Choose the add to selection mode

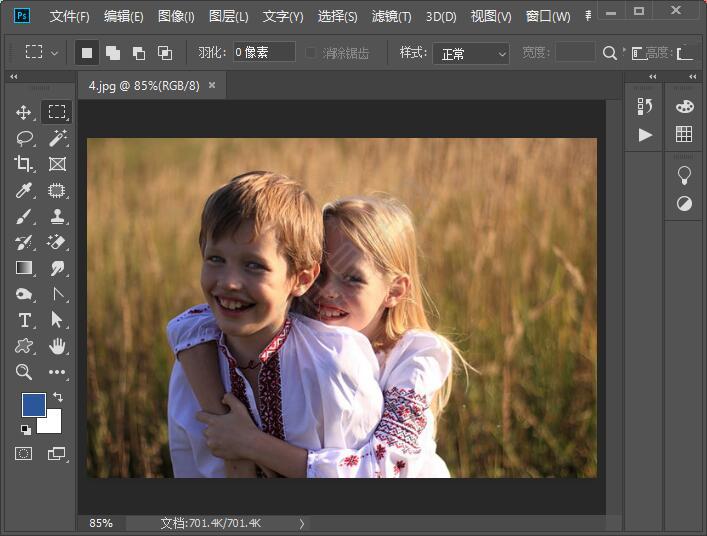(113, 52)
